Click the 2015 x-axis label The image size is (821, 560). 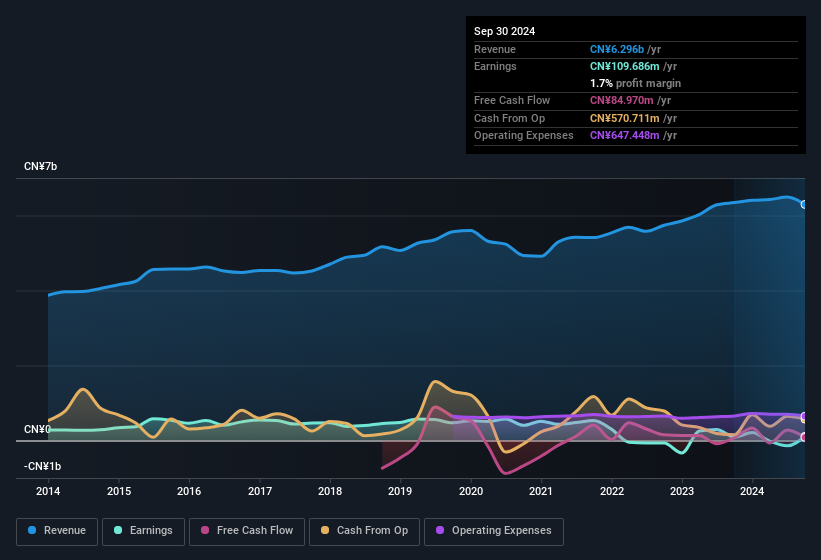tap(119, 491)
